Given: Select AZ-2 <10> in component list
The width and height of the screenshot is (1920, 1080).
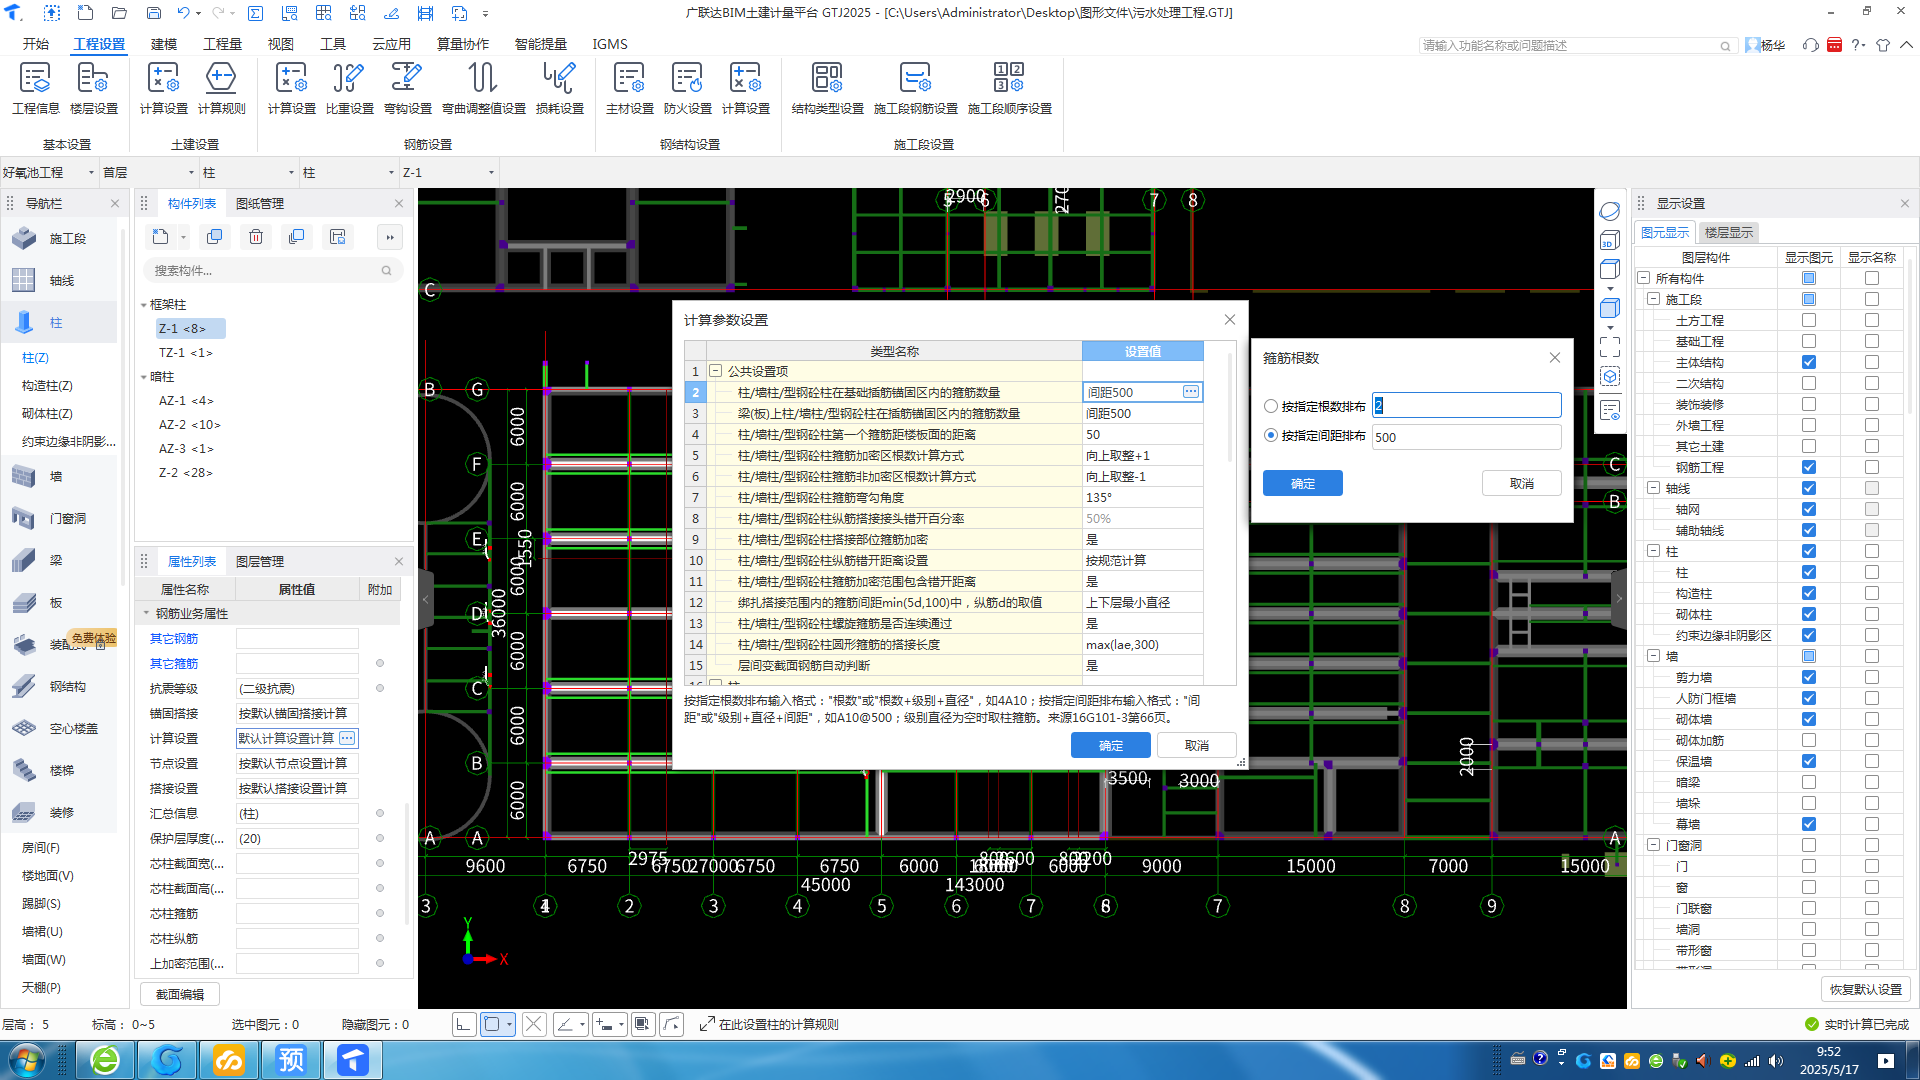Looking at the screenshot, I should point(189,424).
